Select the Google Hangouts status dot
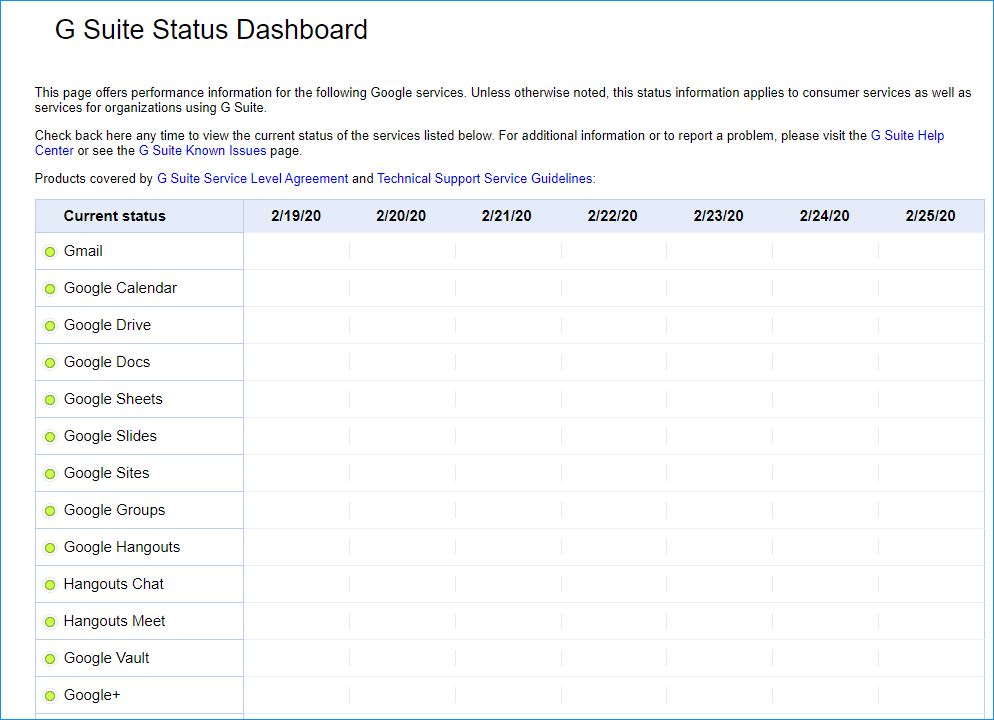This screenshot has height=720, width=994. (50, 548)
